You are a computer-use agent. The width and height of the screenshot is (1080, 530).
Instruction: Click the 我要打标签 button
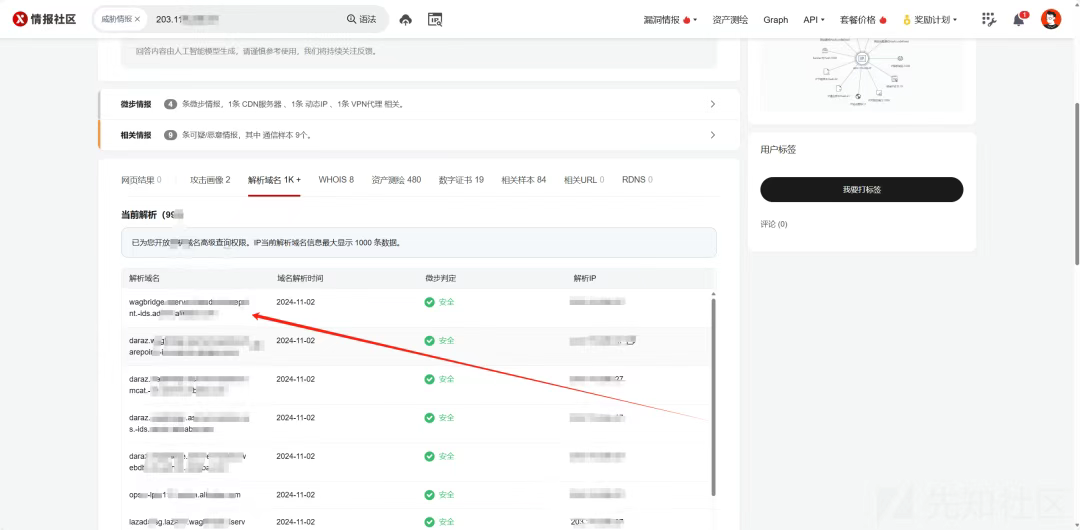click(x=862, y=190)
